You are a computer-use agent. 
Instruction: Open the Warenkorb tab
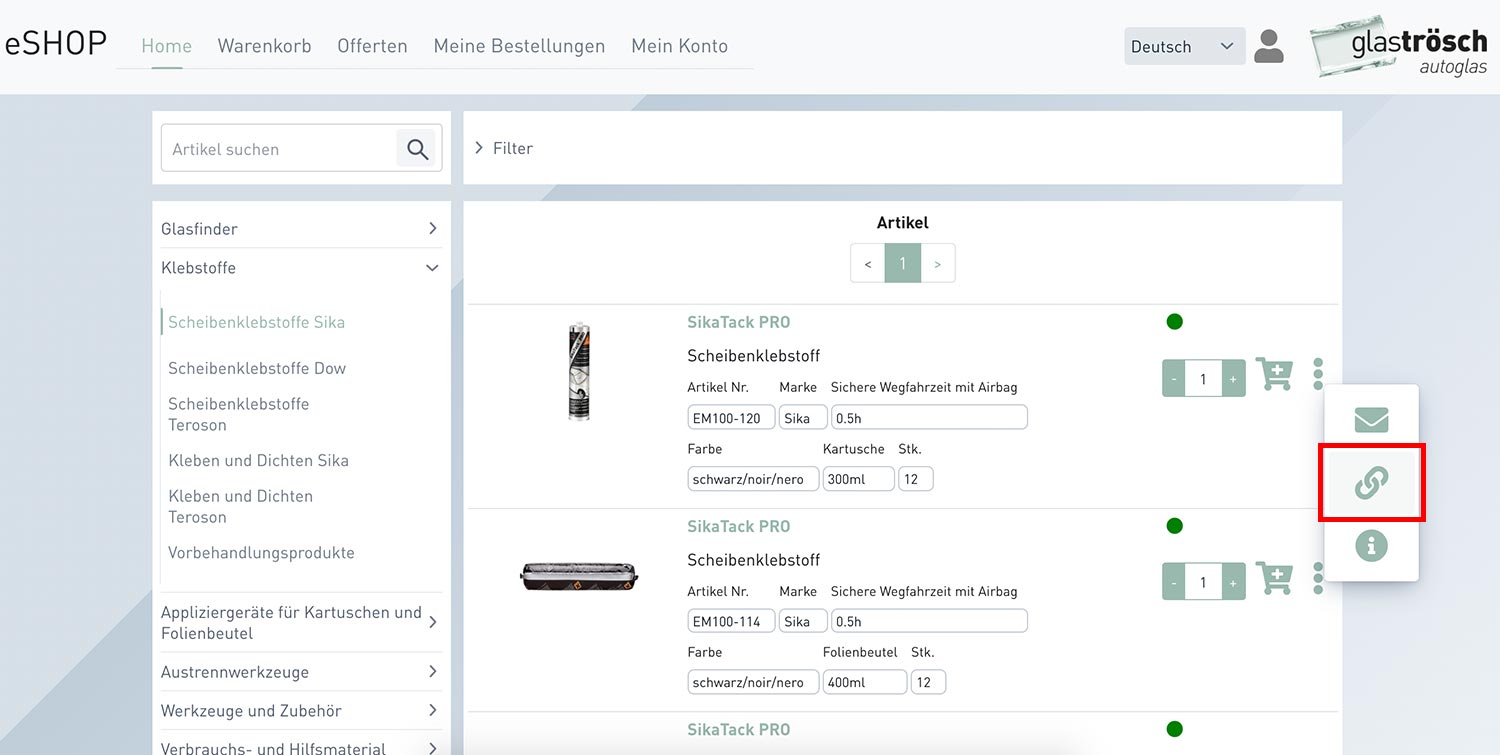pos(264,46)
